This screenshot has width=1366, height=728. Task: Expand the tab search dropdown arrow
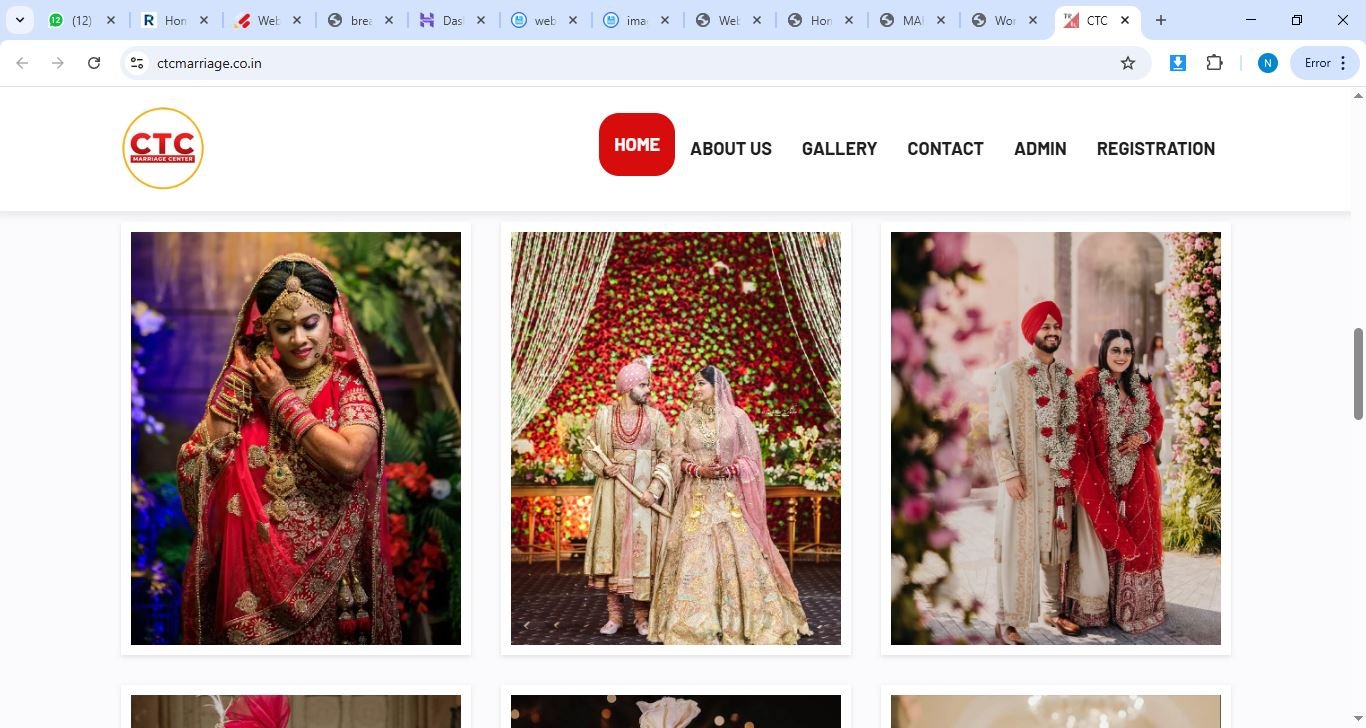point(19,20)
